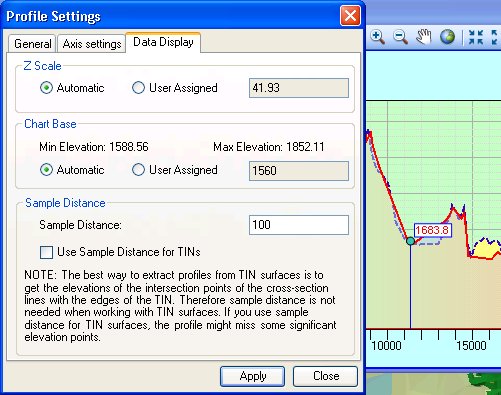
Task: Click the Apply button
Action: point(252,376)
